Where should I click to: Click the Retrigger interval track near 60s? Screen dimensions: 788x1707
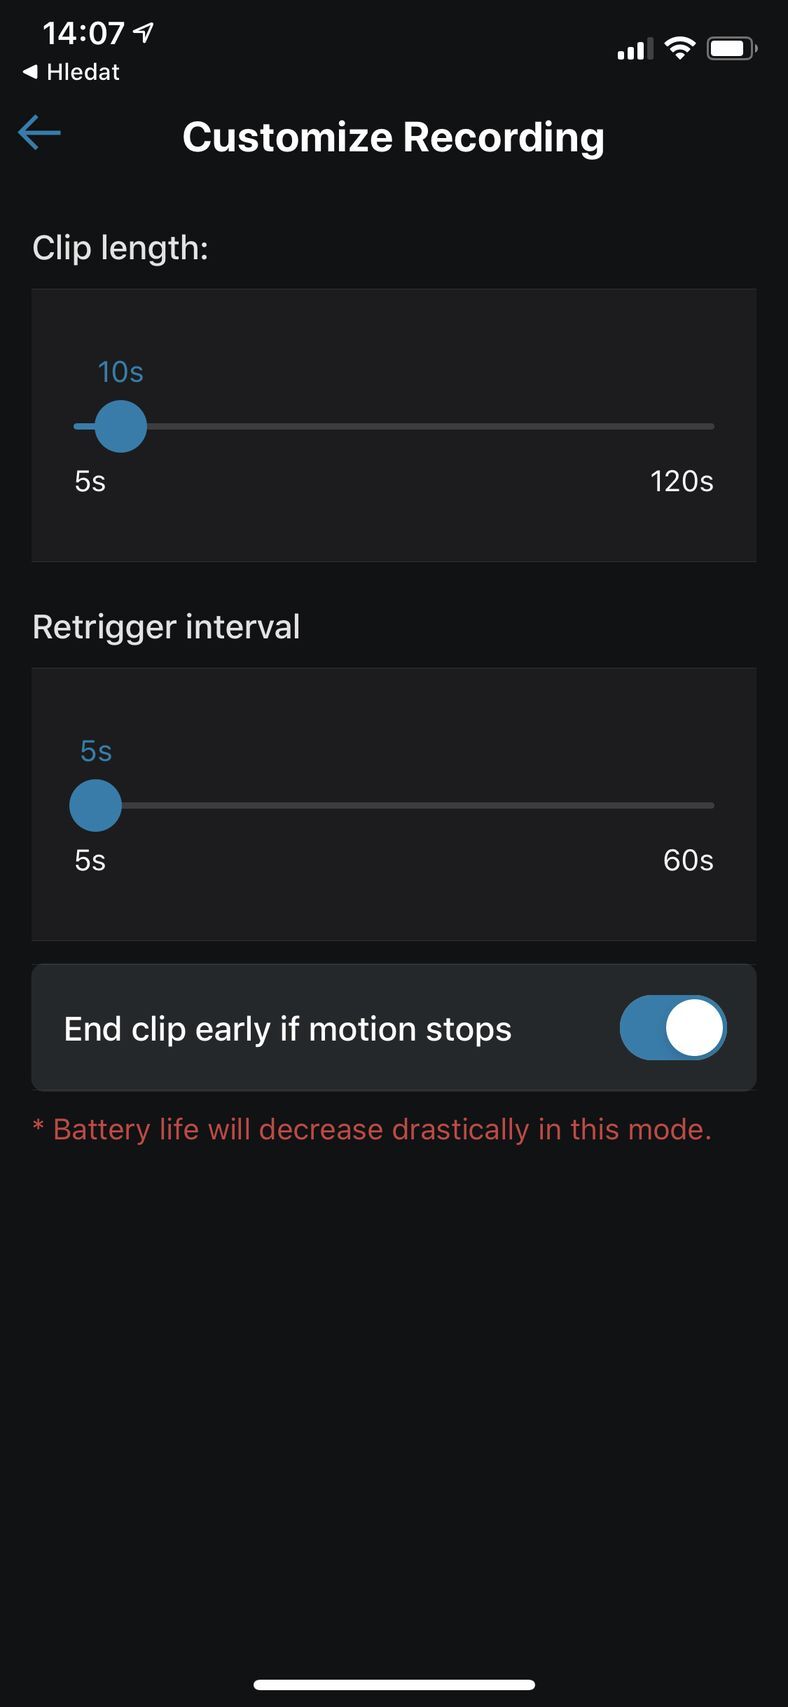coord(700,805)
